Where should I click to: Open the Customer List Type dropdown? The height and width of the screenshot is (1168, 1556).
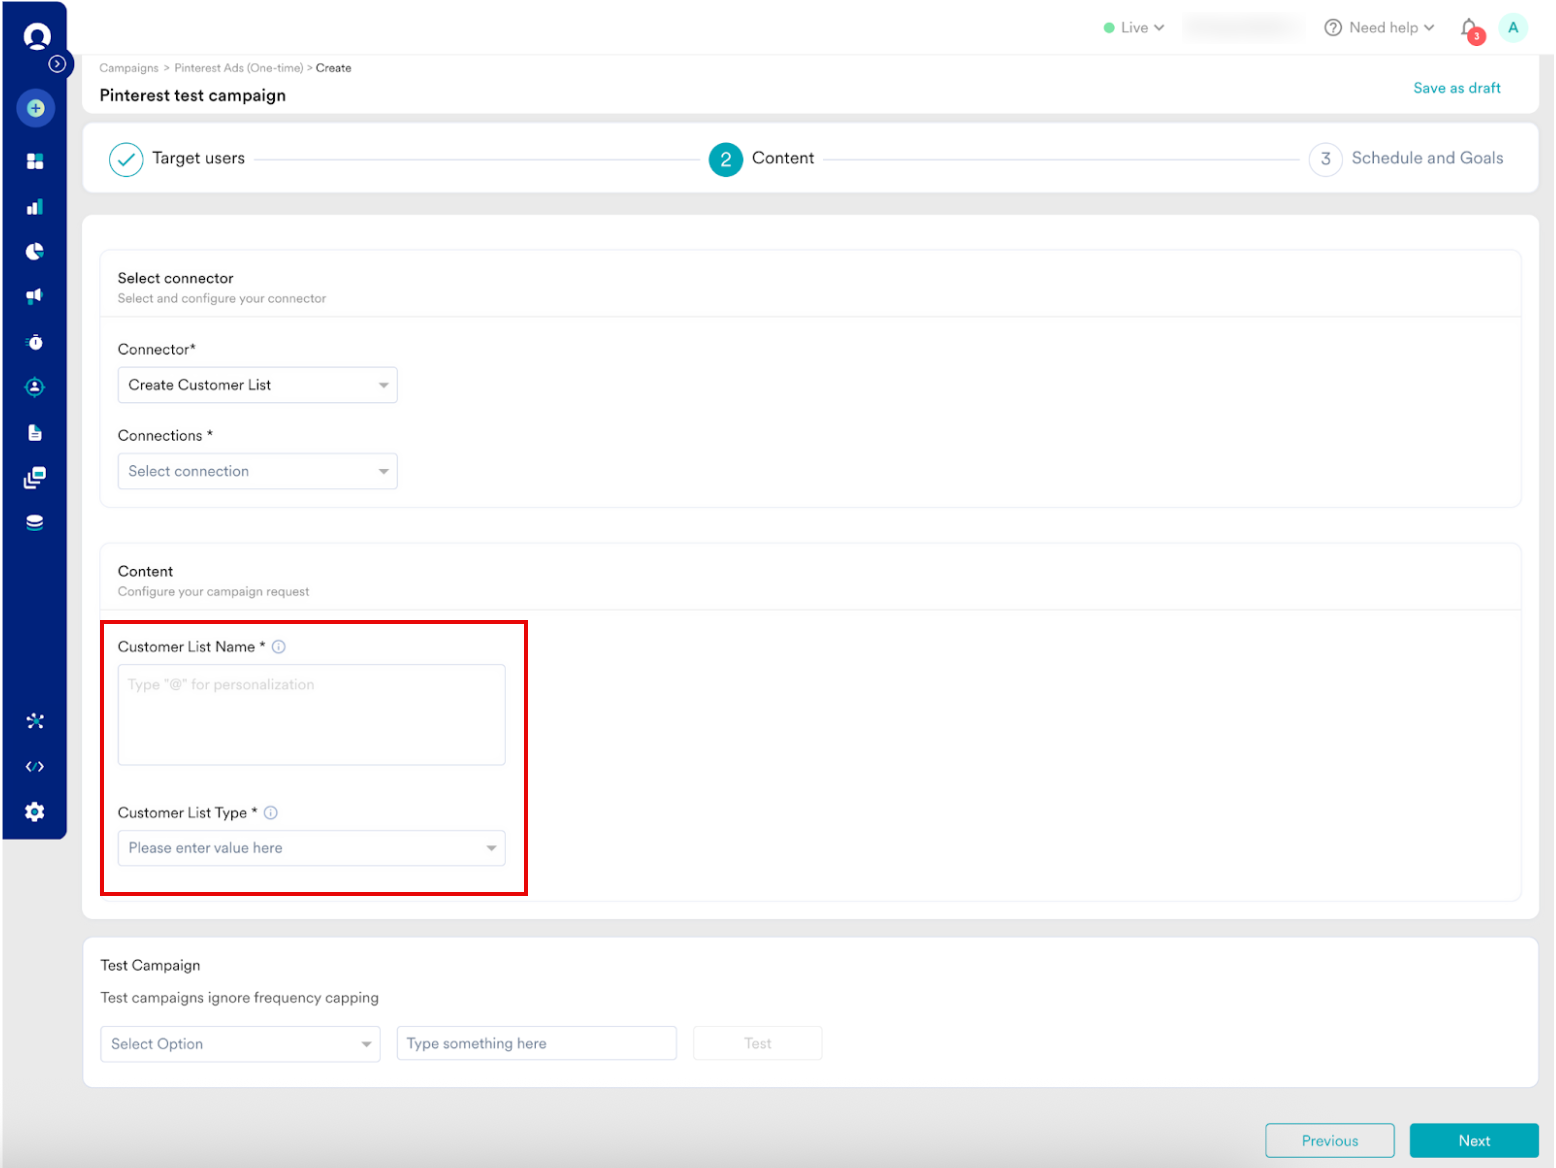coord(312,848)
